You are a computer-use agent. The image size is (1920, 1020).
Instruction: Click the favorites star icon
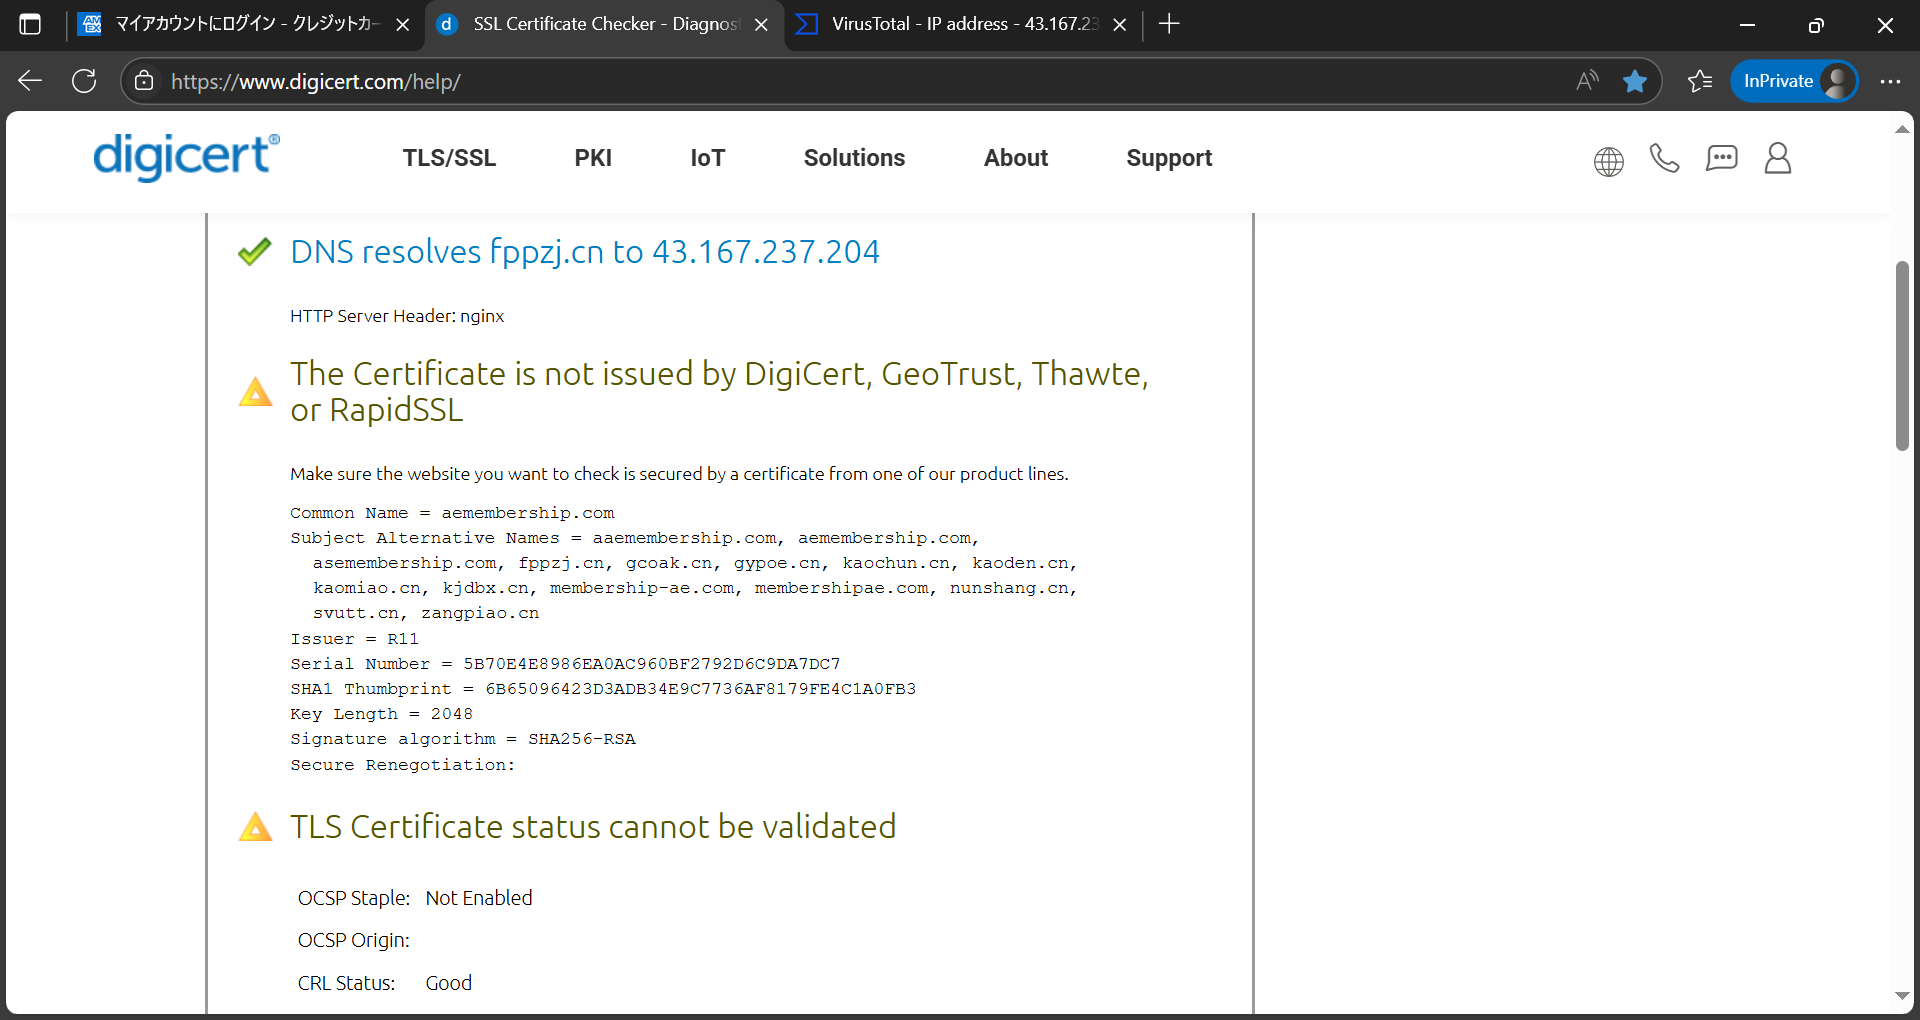click(1635, 81)
